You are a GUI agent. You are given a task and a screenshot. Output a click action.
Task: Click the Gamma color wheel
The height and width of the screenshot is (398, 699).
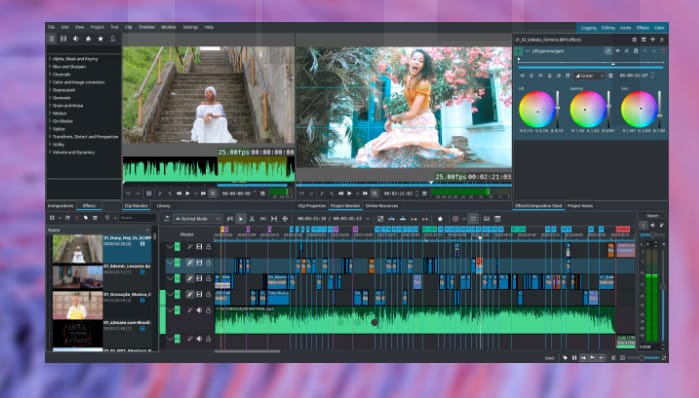pos(588,110)
